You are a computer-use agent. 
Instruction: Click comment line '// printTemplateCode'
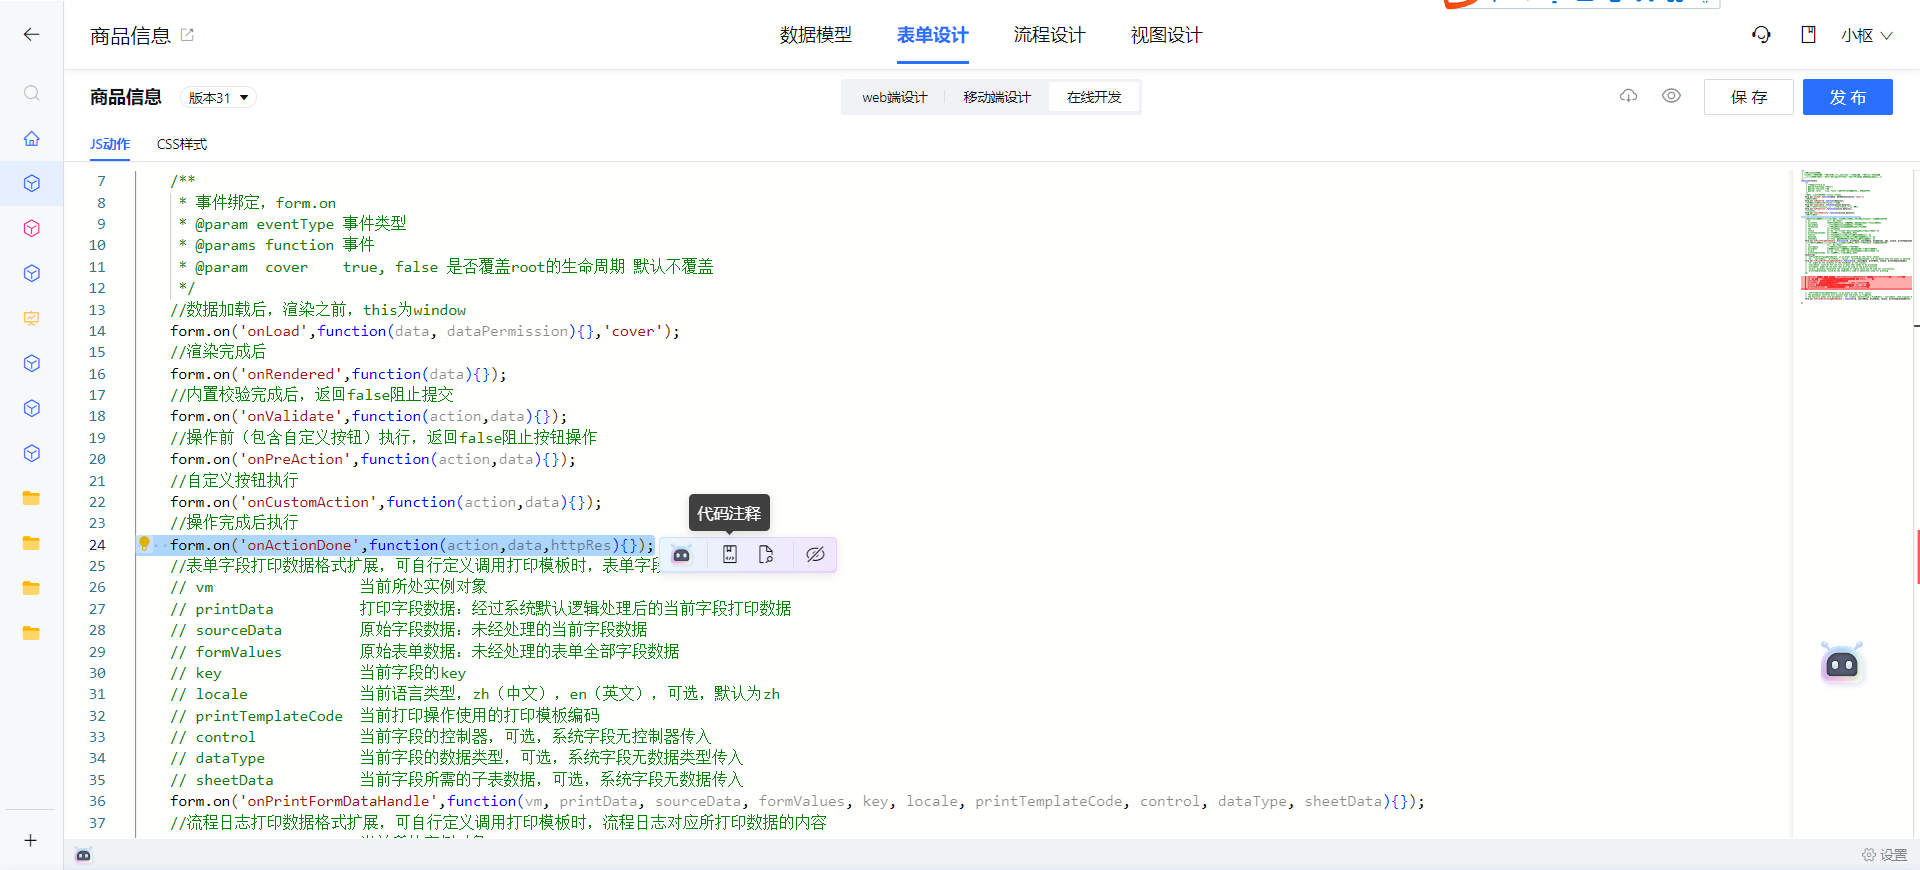pos(385,716)
